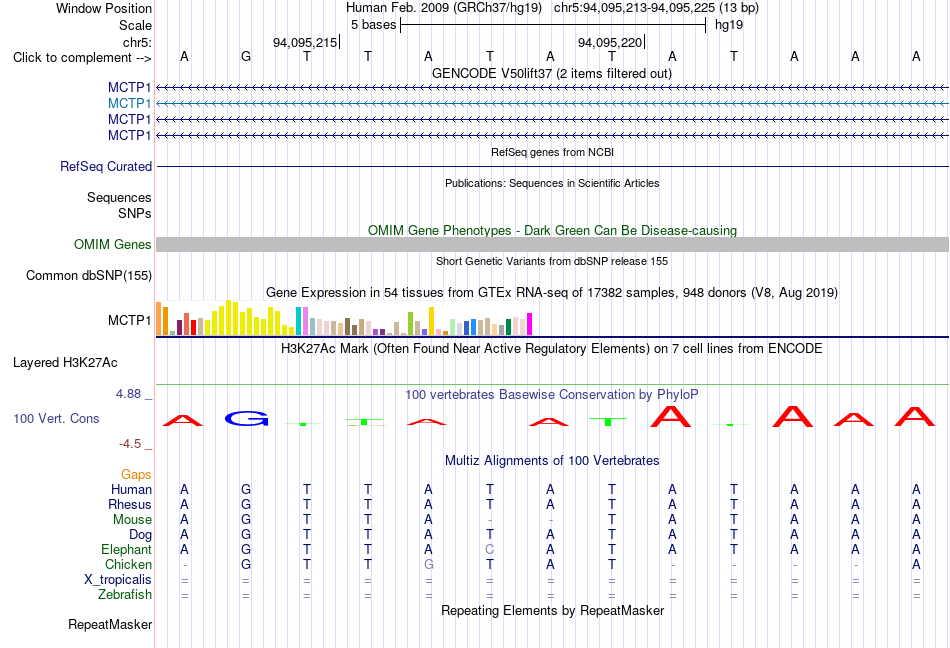Screen dimensions: 950x648
Task: Click the faded G in the Chicken row
Action: (428, 564)
